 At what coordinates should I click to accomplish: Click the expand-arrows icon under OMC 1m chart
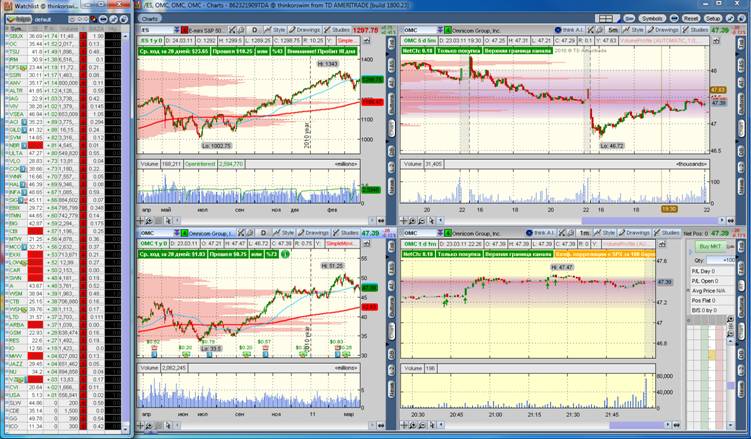676,425
